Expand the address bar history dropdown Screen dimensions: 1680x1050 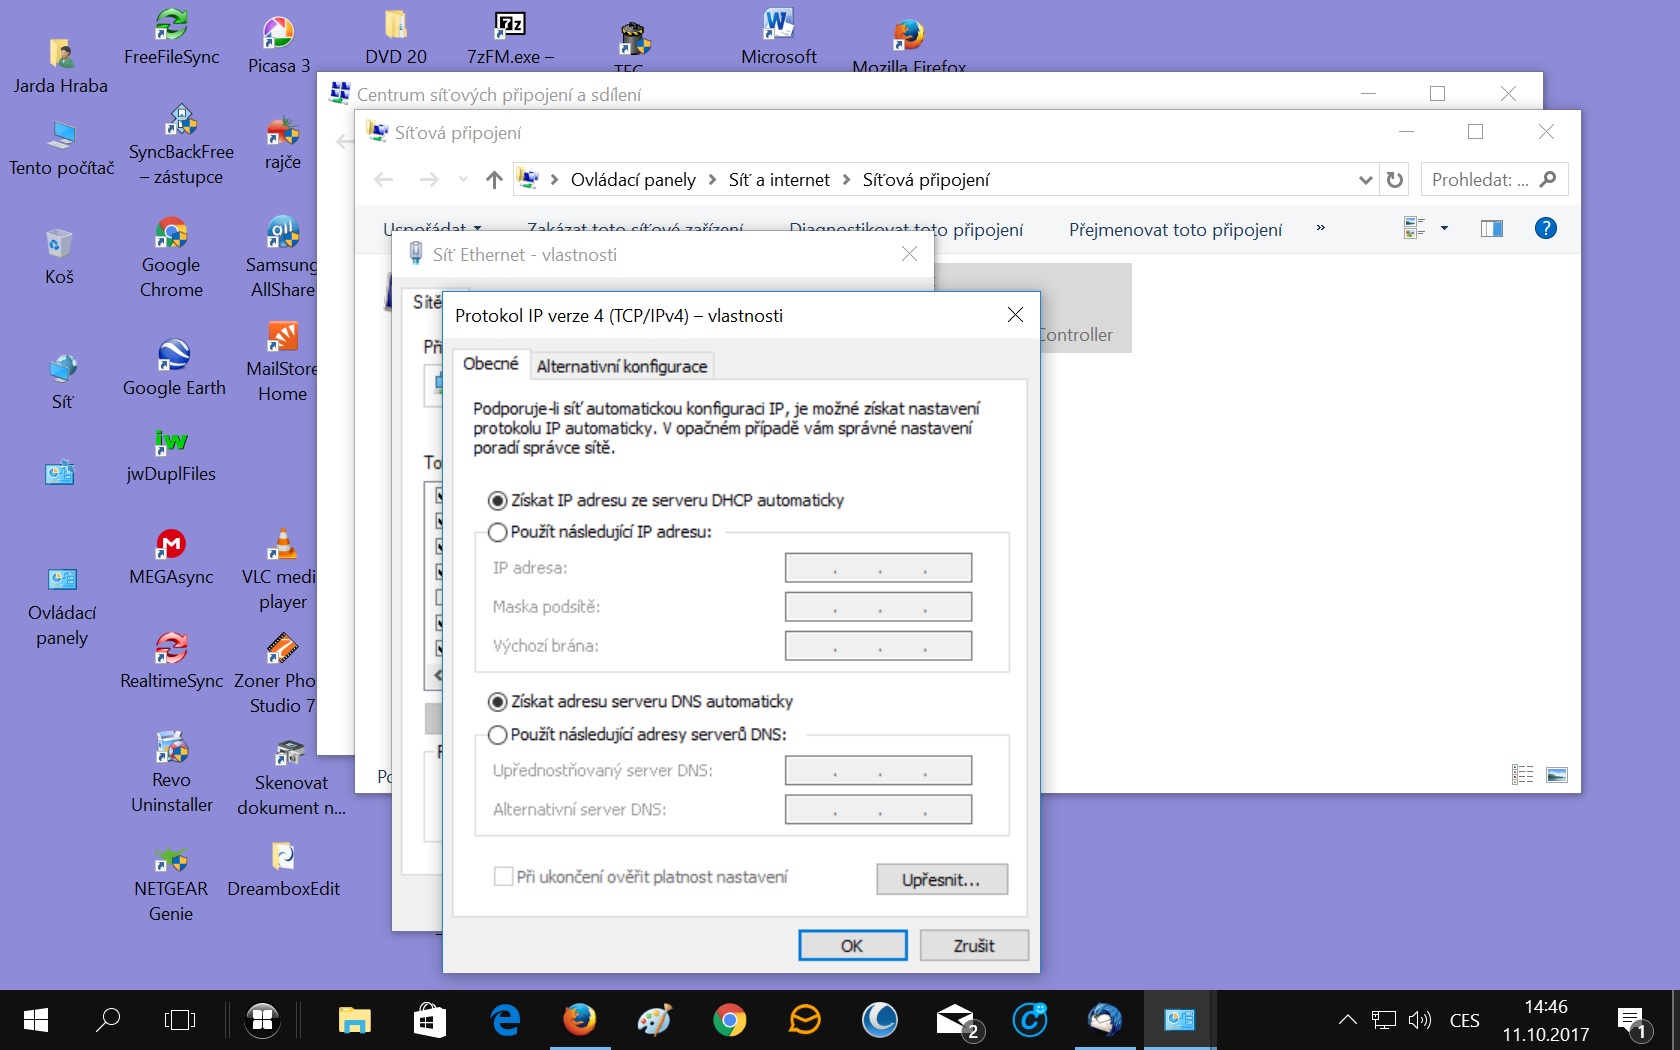tap(1365, 180)
